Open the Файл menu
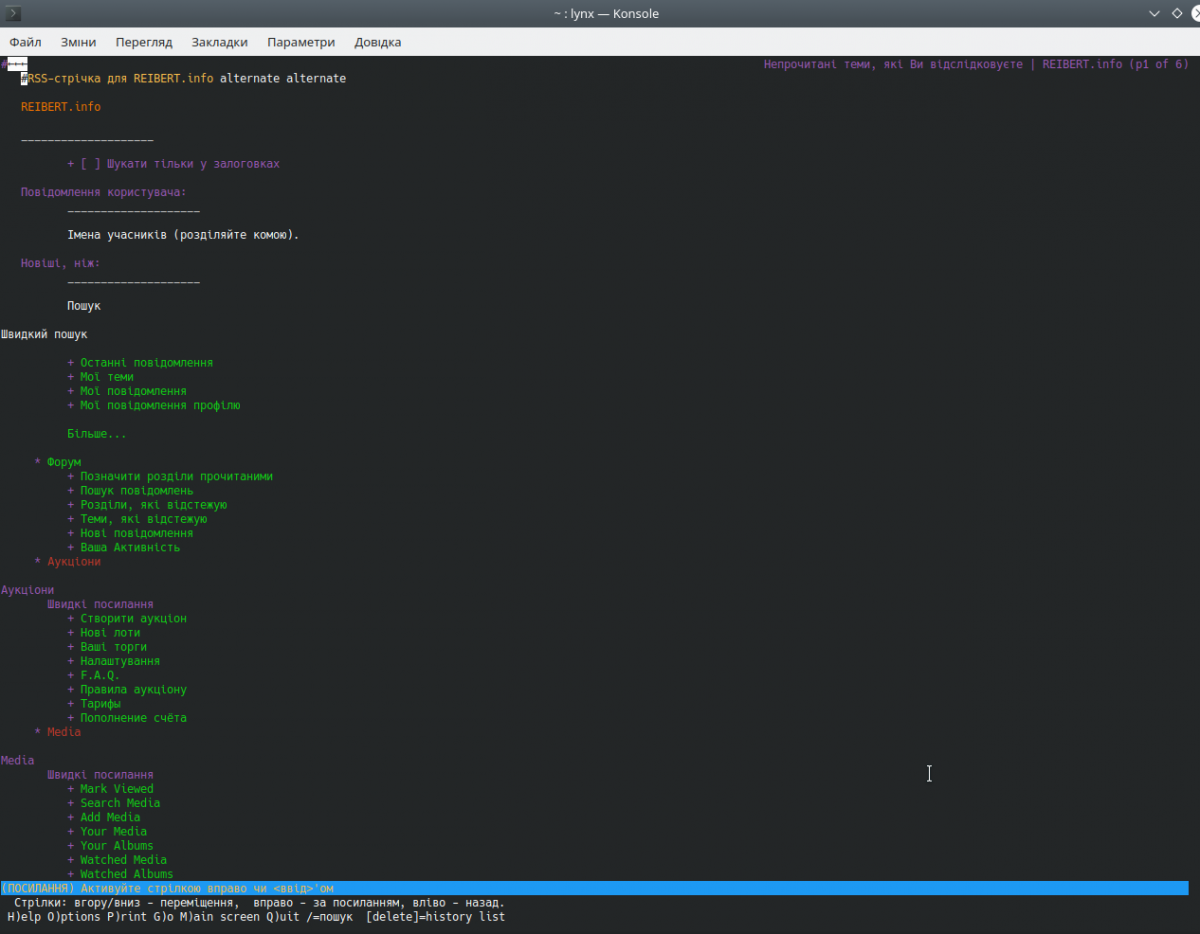Viewport: 1200px width, 934px height. point(25,42)
